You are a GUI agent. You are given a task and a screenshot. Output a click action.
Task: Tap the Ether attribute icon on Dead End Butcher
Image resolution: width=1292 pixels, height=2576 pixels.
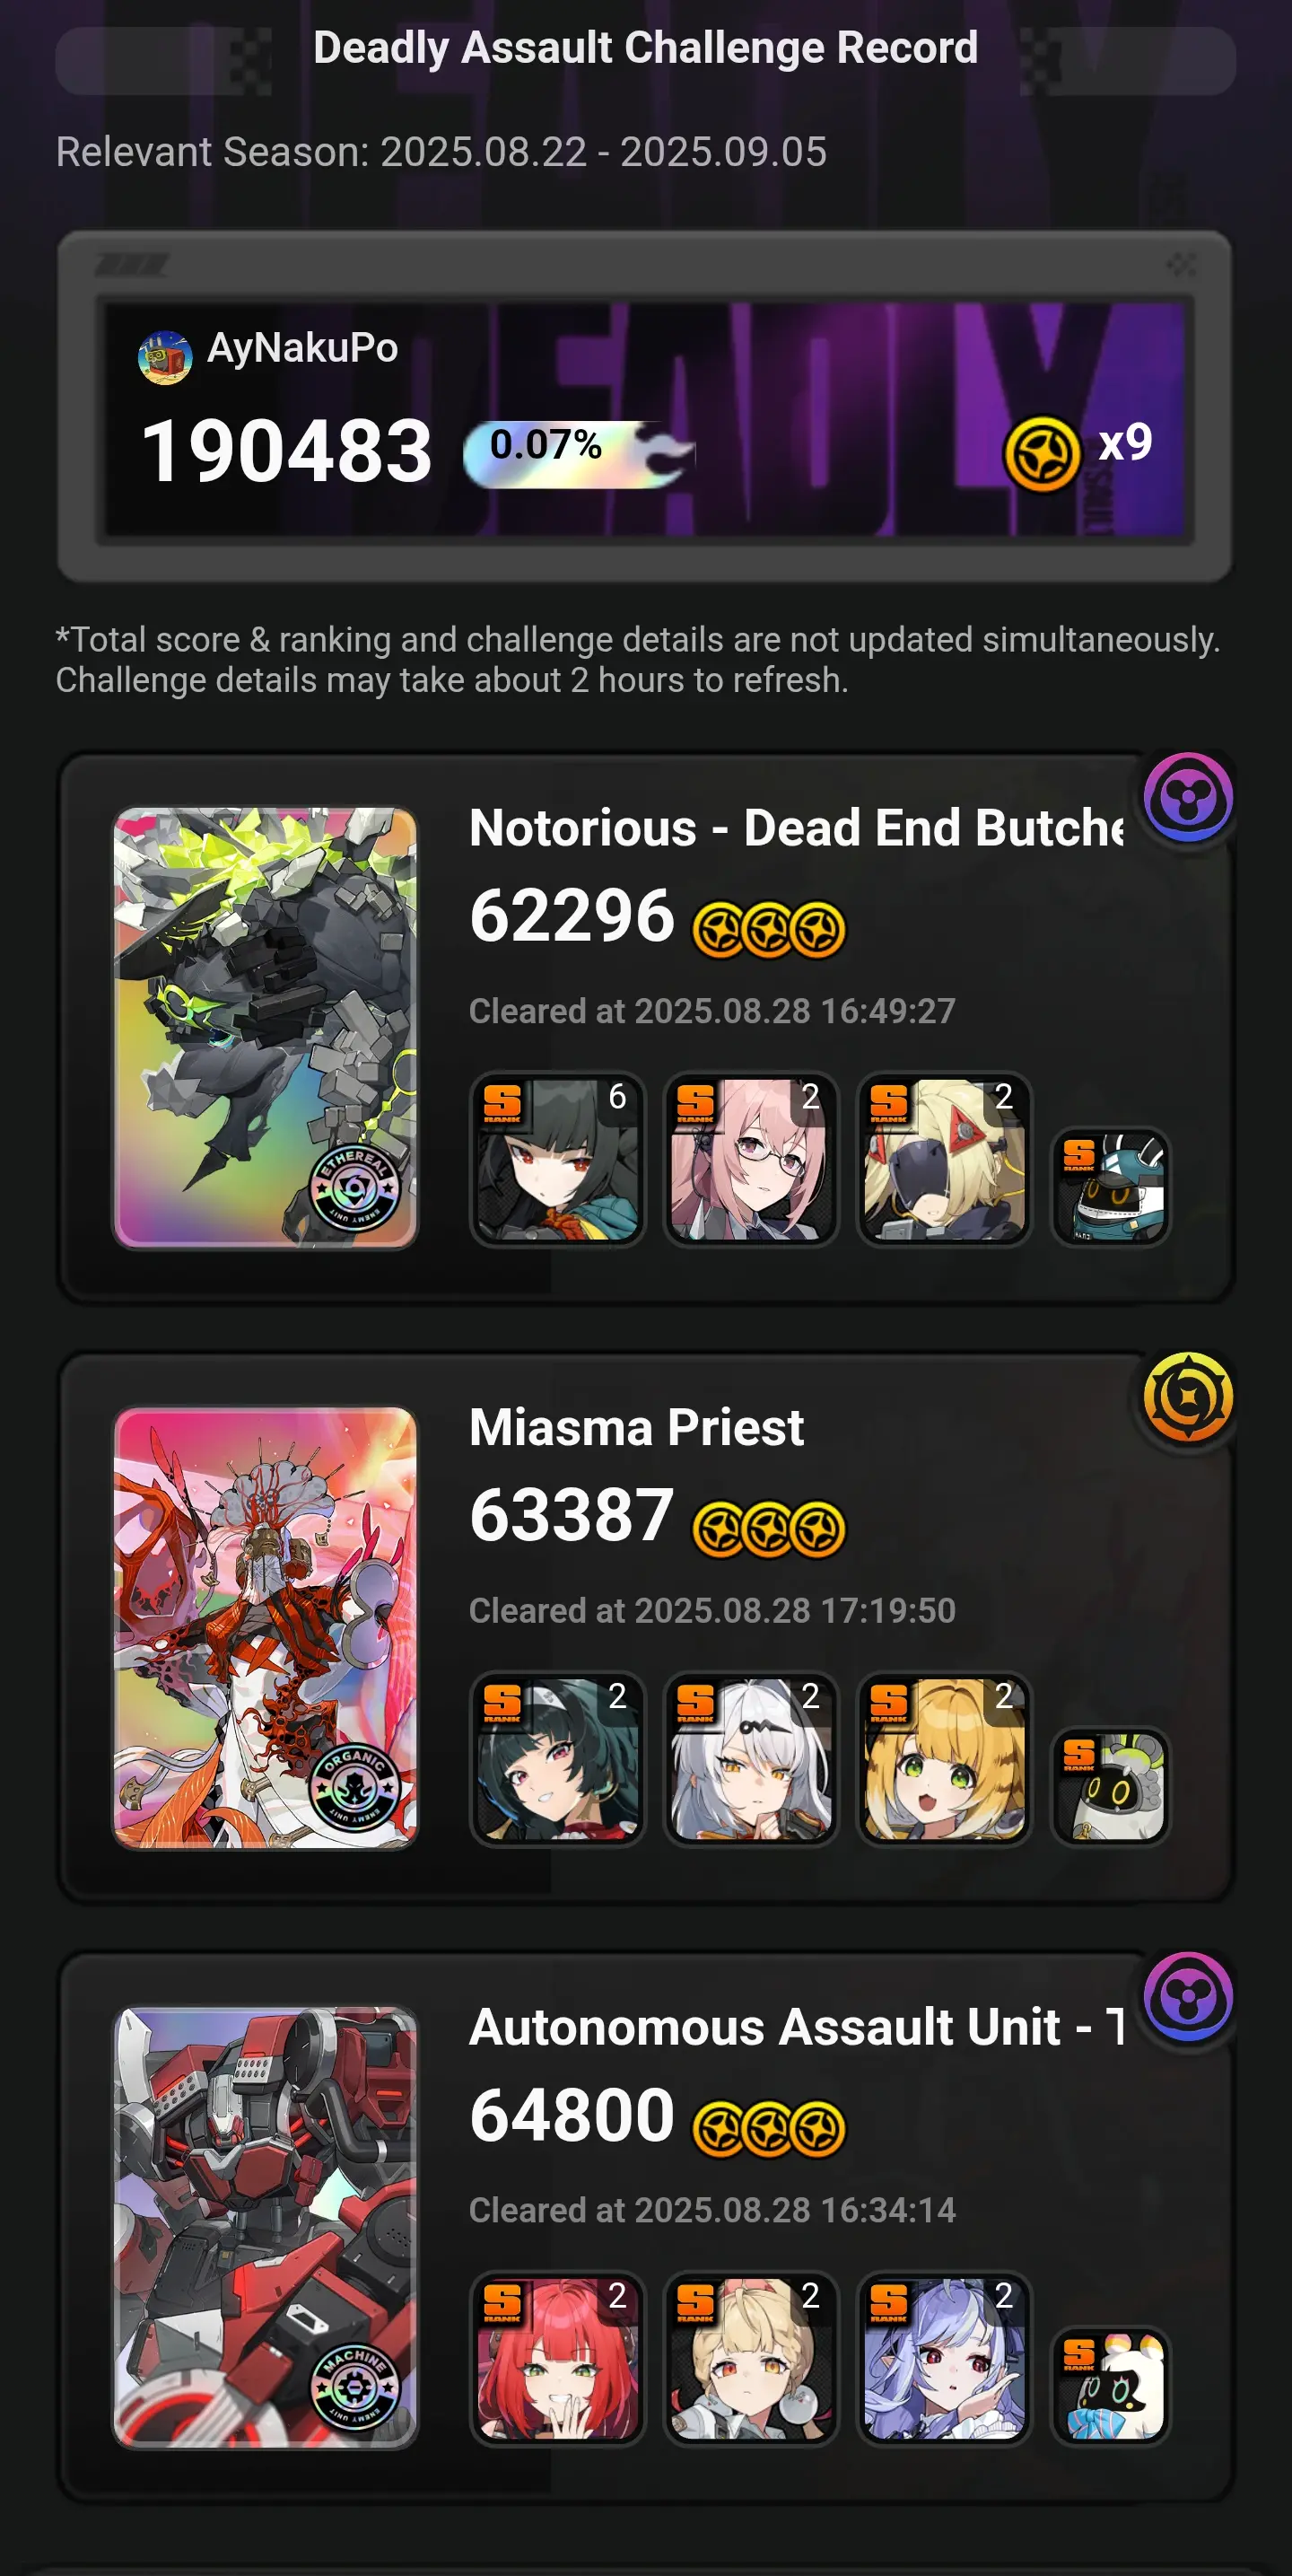(x=1188, y=797)
